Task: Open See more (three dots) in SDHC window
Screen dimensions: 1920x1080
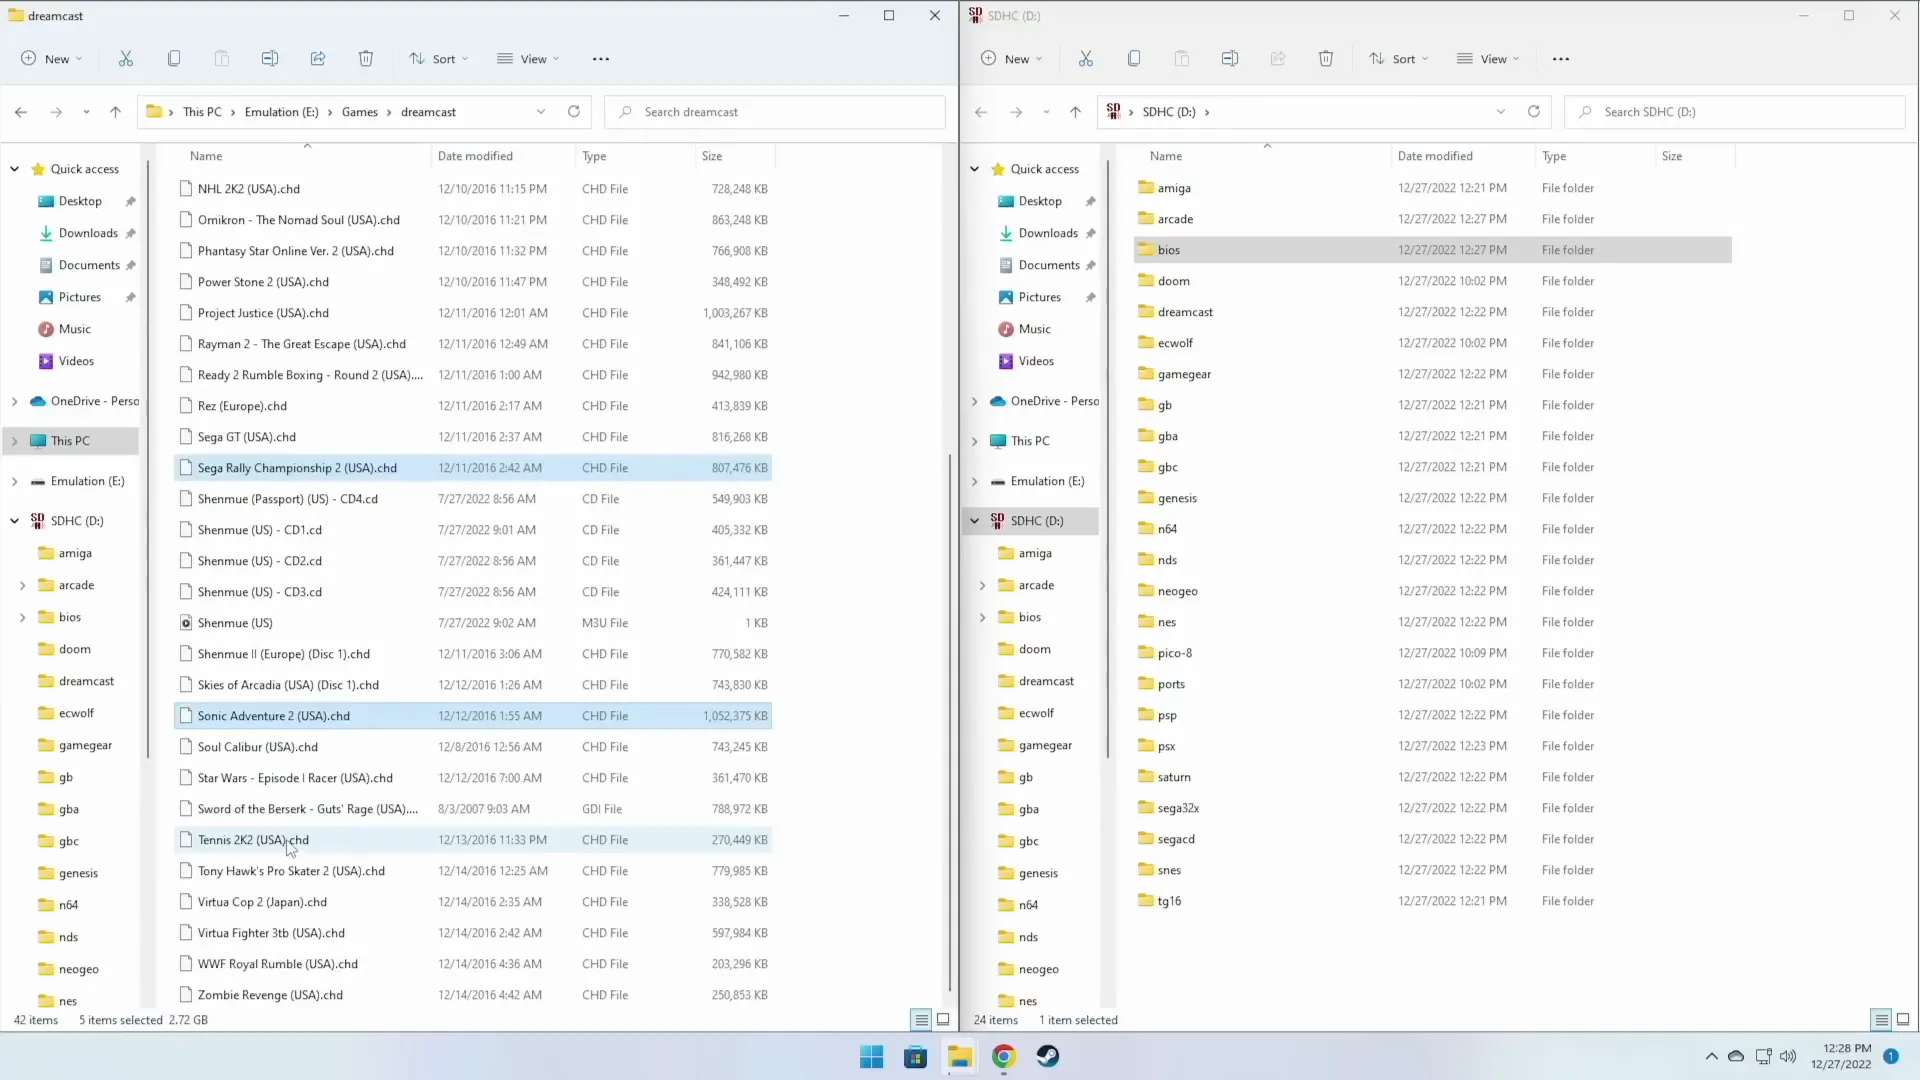Action: coord(1561,59)
